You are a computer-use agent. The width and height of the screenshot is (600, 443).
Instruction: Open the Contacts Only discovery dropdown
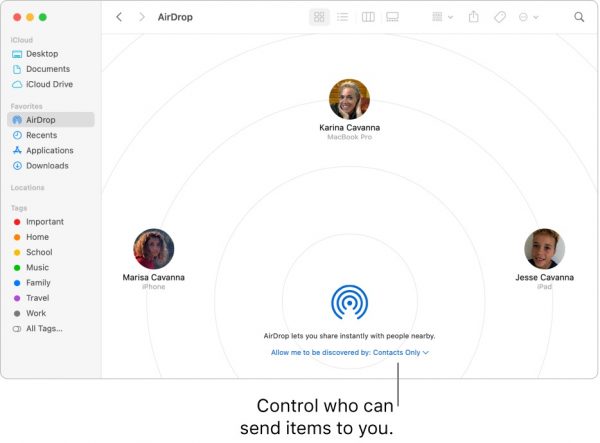(x=349, y=353)
